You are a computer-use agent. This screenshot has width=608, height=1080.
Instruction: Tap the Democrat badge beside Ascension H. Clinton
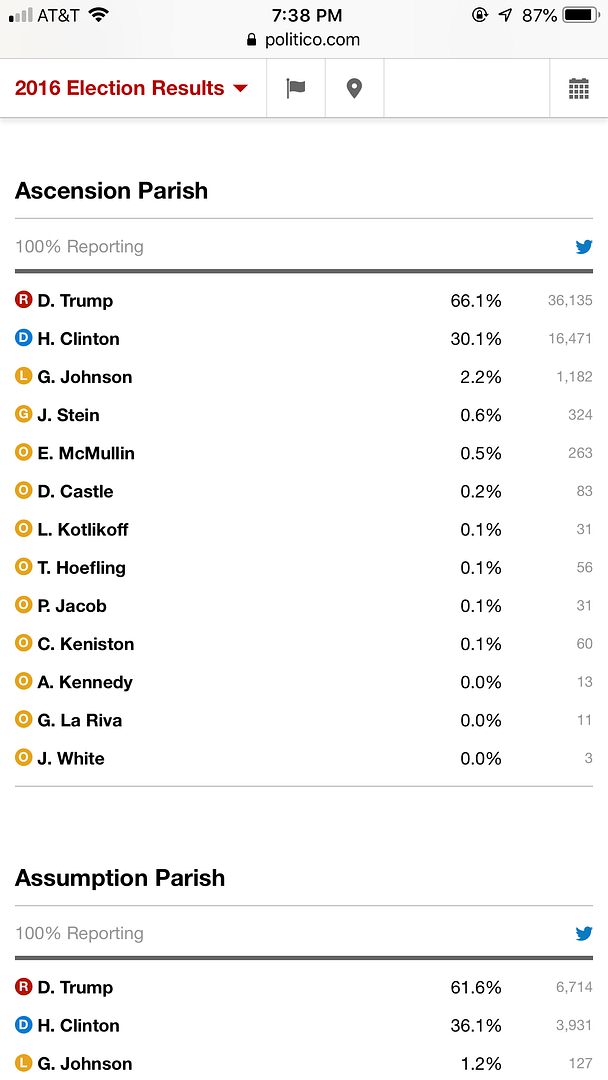click(x=24, y=338)
